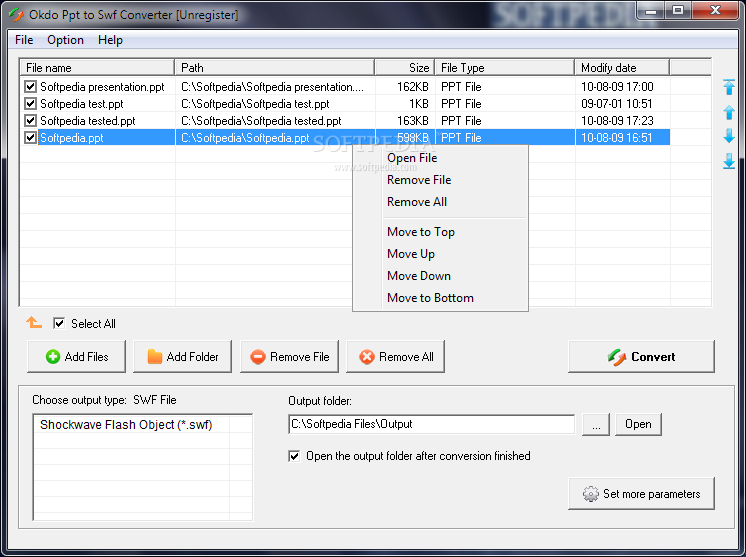Uncheck Softpedia presentation.ppt checkbox

30,87
